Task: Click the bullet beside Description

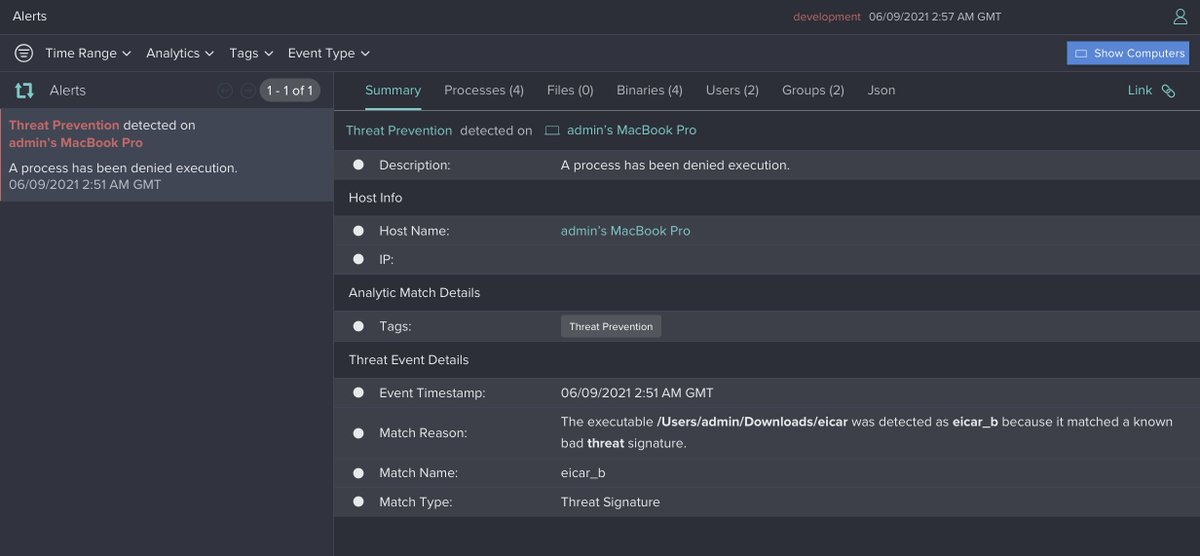Action: pyautogui.click(x=359, y=165)
